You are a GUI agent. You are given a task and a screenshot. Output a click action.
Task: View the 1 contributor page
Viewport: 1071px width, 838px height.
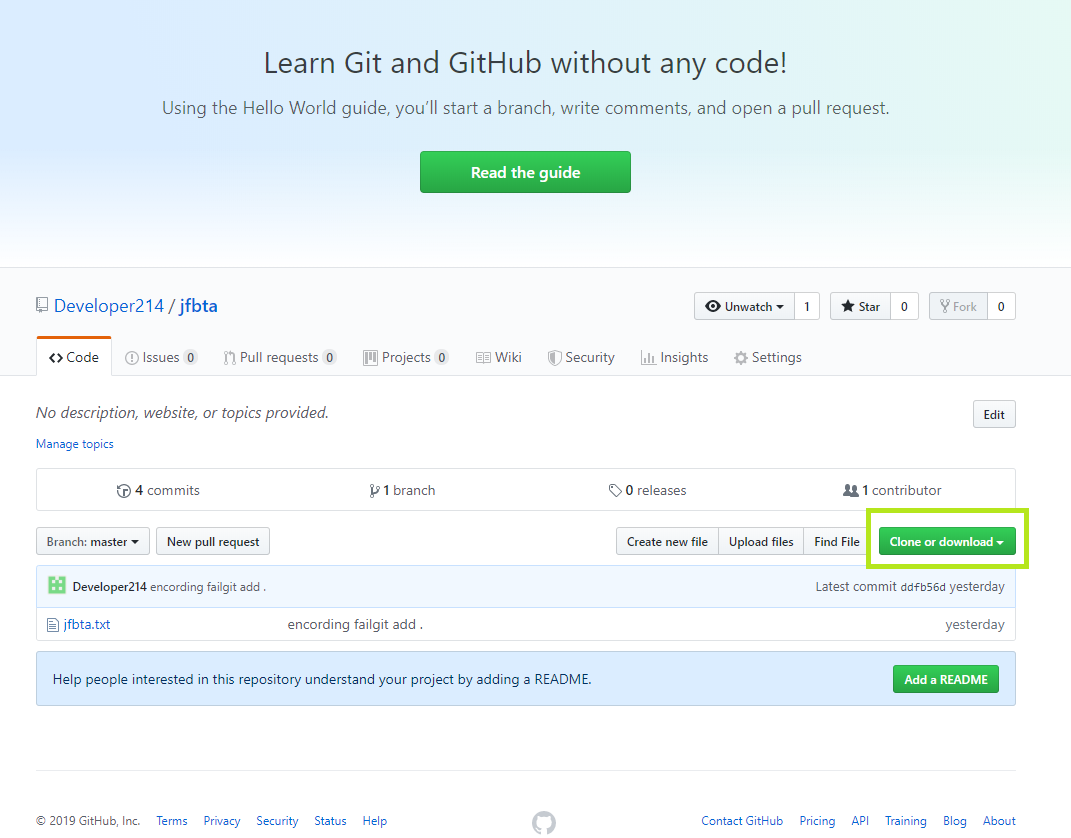pyautogui.click(x=892, y=490)
